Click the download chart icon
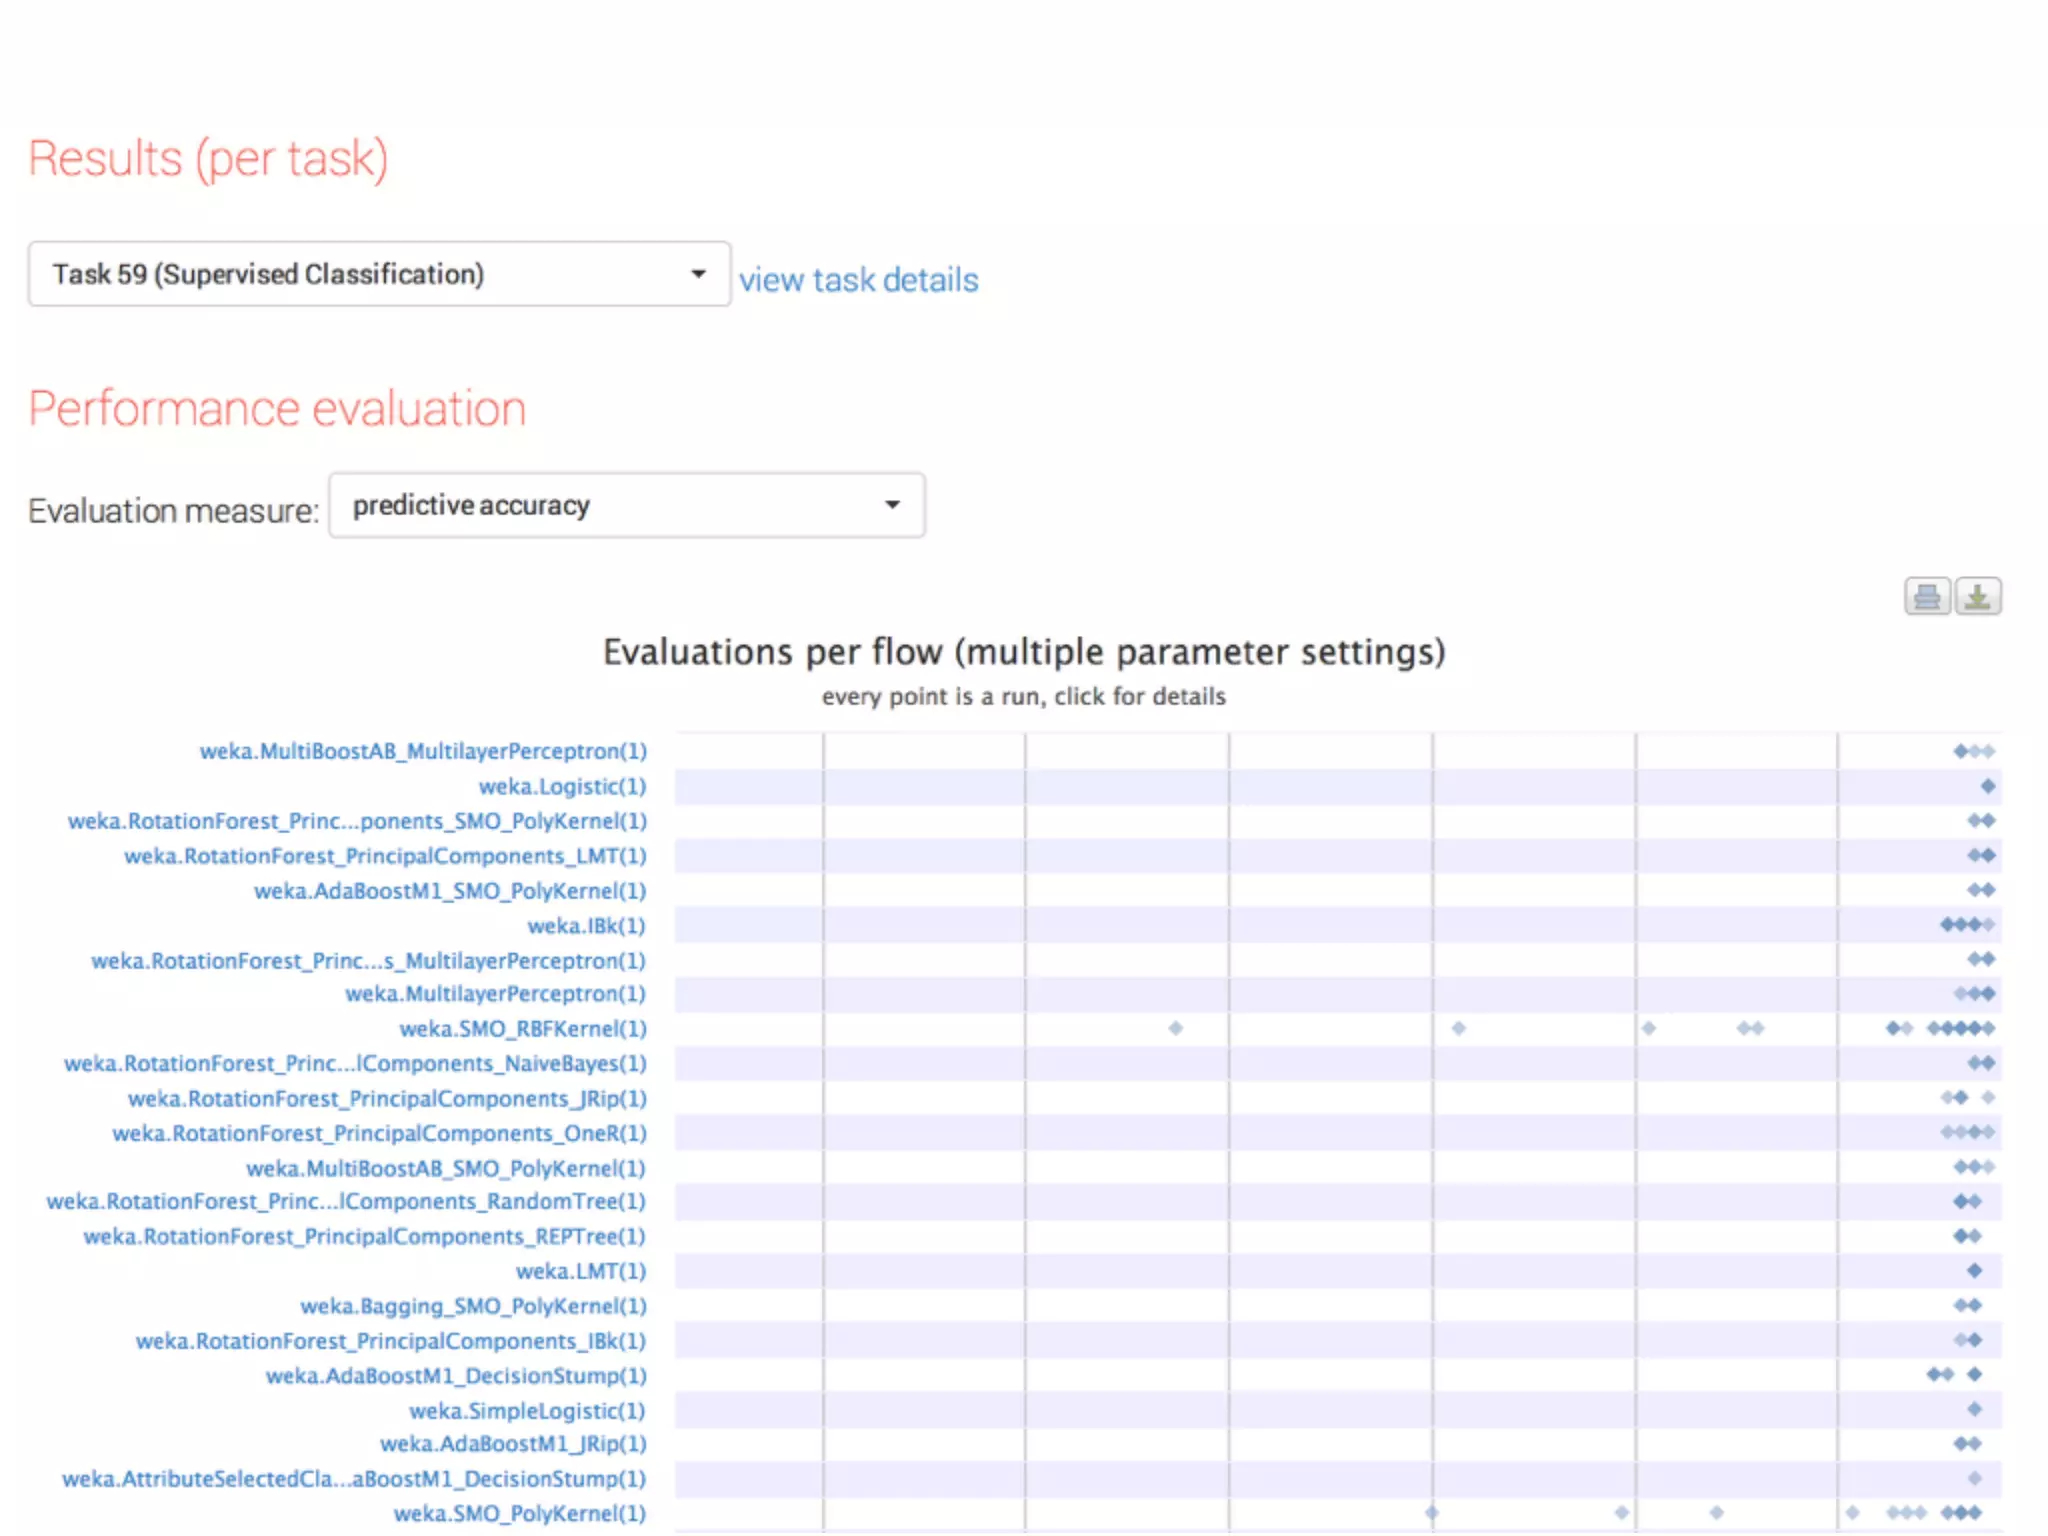 (1977, 597)
